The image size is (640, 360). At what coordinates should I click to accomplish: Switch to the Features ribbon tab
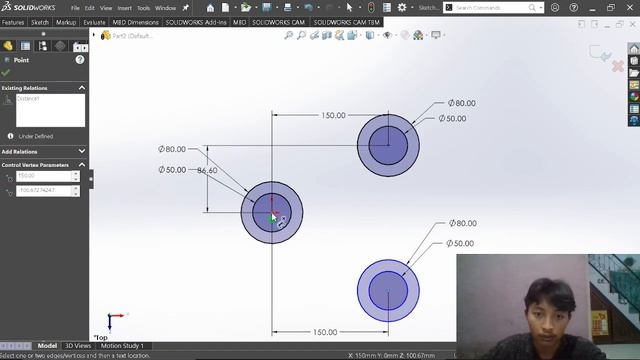pyautogui.click(x=13, y=22)
